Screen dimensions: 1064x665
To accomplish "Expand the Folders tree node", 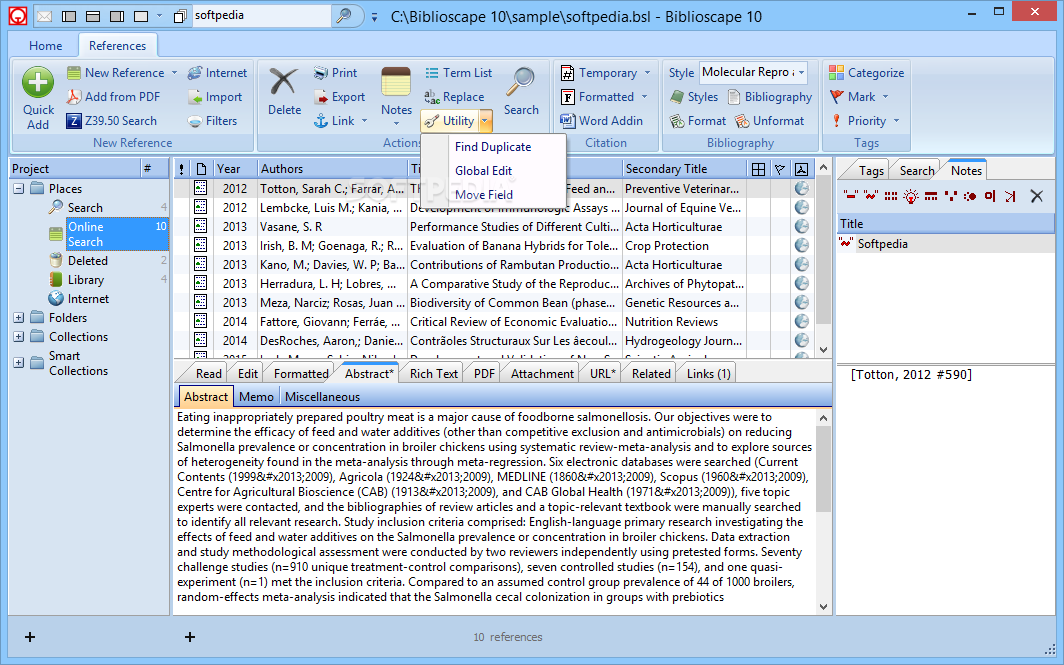I will 18,318.
